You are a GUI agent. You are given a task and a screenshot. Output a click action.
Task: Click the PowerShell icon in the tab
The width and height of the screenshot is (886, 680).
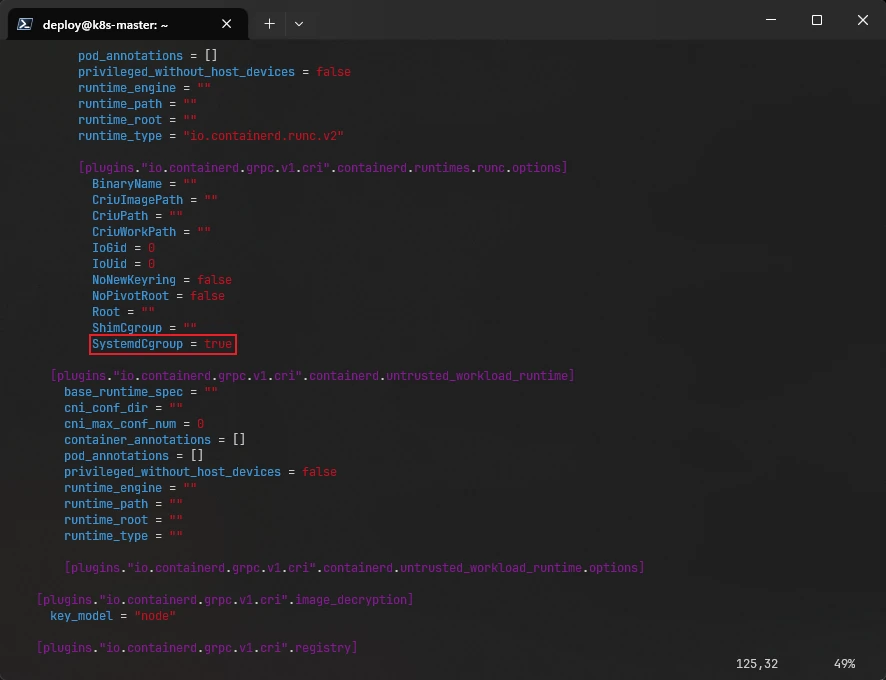[25, 24]
